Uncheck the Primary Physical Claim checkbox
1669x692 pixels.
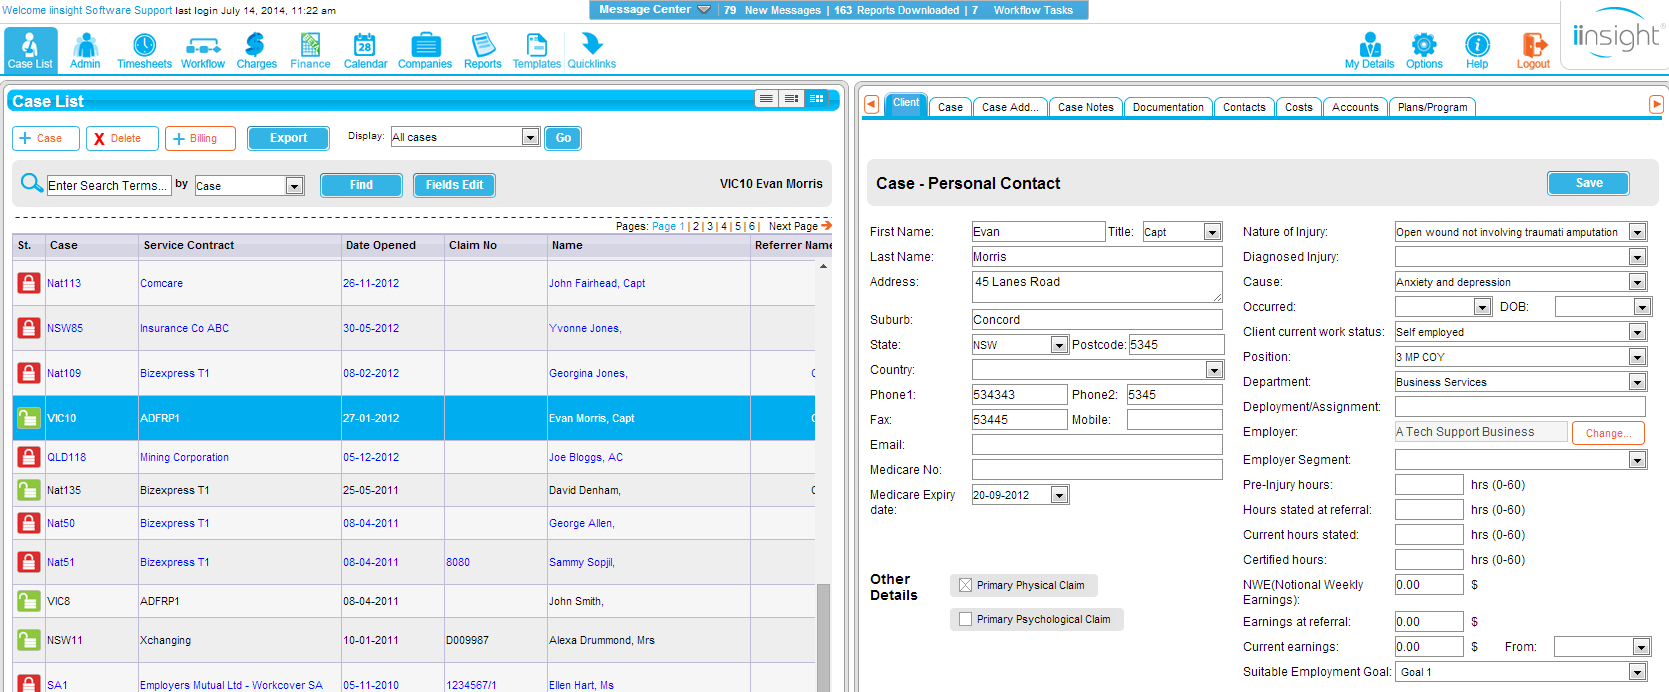pyautogui.click(x=965, y=585)
